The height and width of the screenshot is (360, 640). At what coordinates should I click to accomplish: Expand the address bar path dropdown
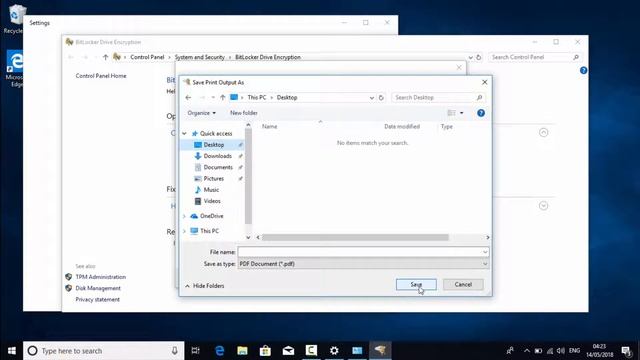371,98
